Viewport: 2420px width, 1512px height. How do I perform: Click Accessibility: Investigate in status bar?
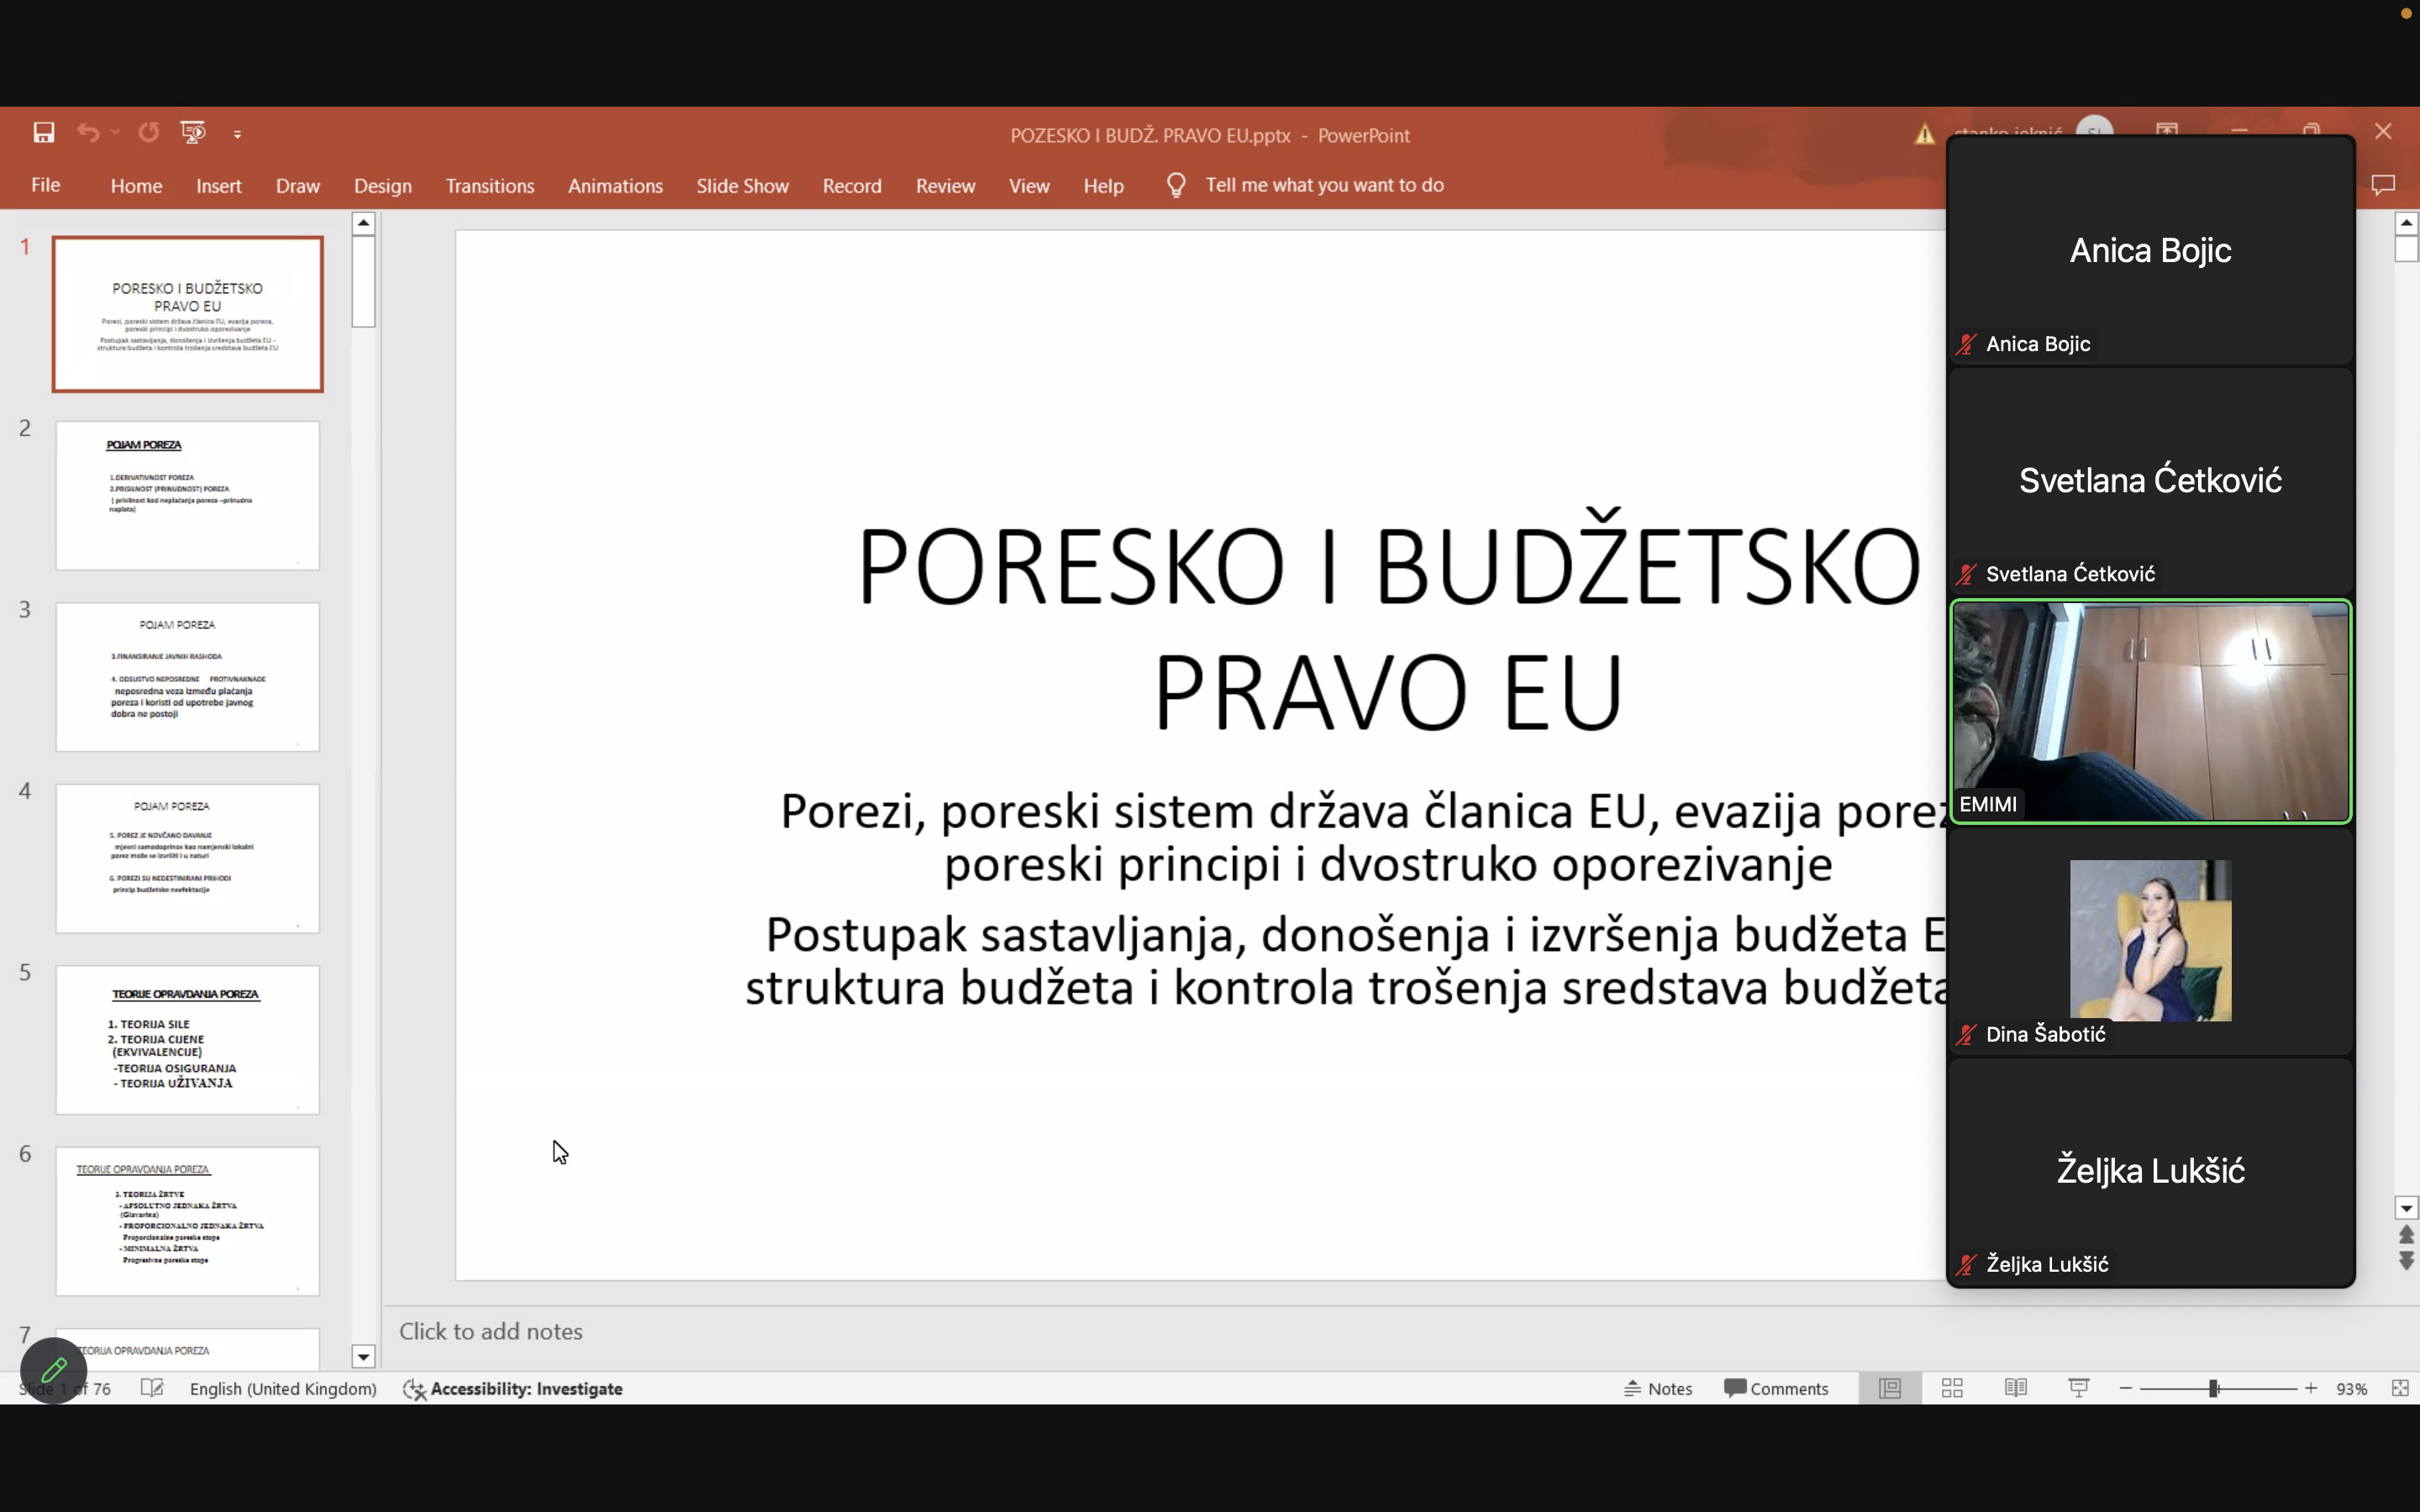513,1388
